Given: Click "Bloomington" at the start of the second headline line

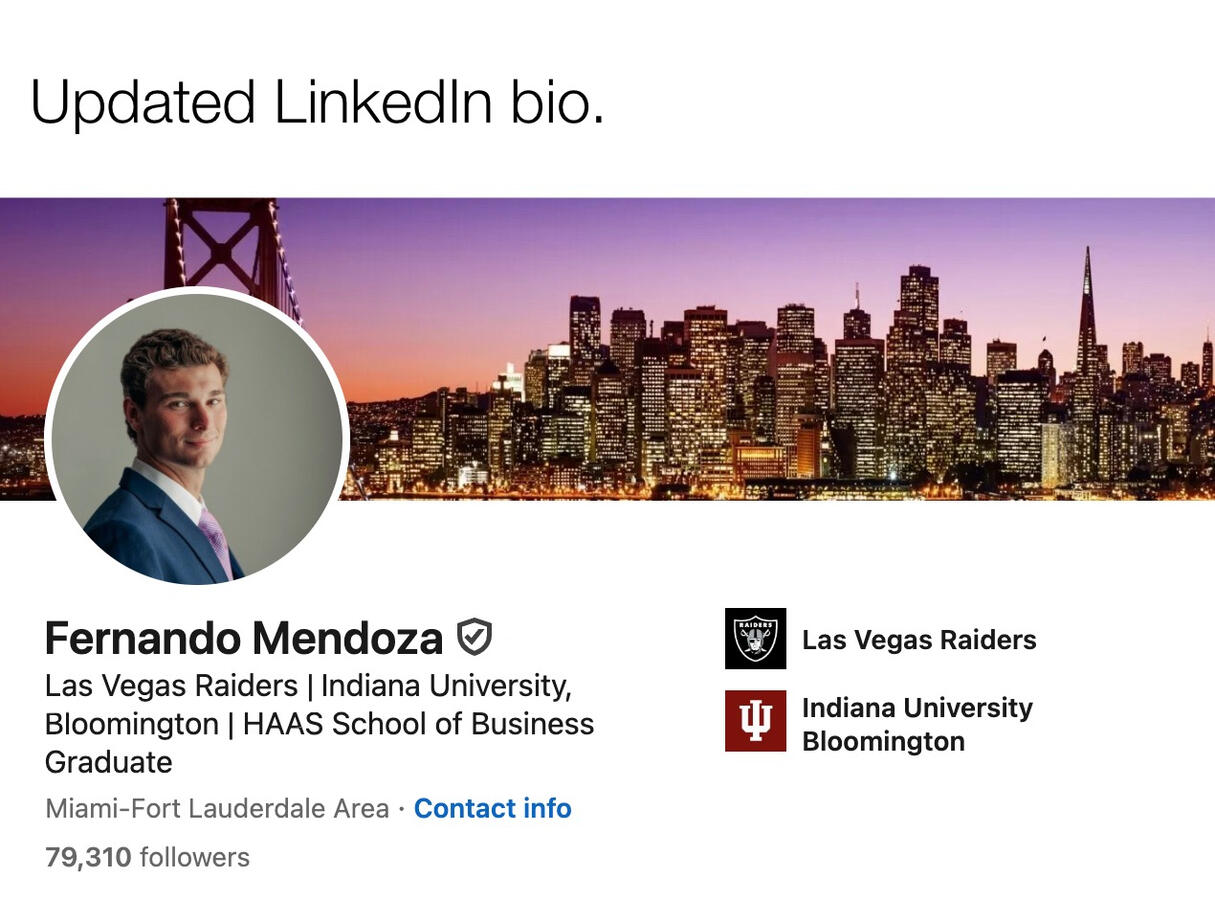Looking at the screenshot, I should point(131,724).
